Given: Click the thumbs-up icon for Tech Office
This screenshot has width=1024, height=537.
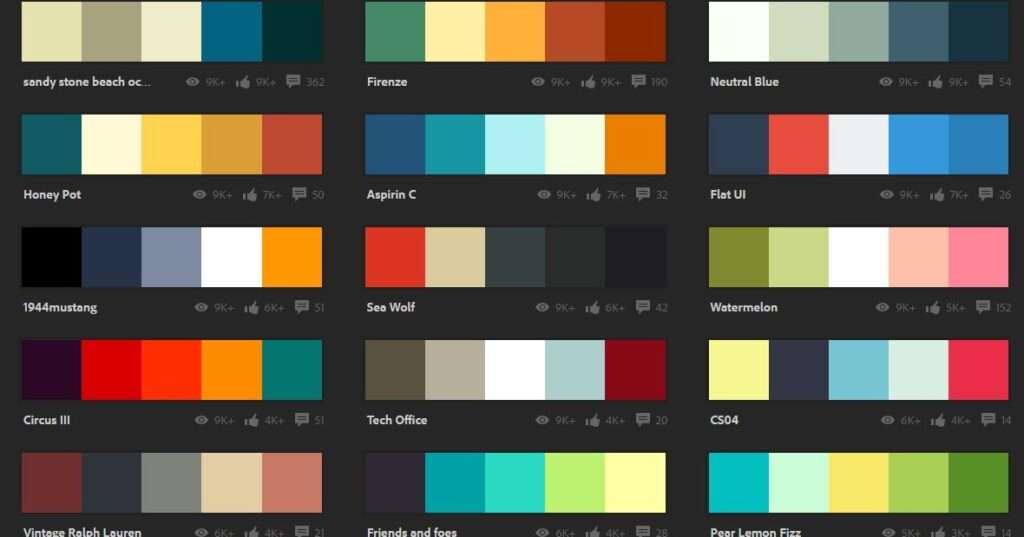Looking at the screenshot, I should click(x=593, y=421).
